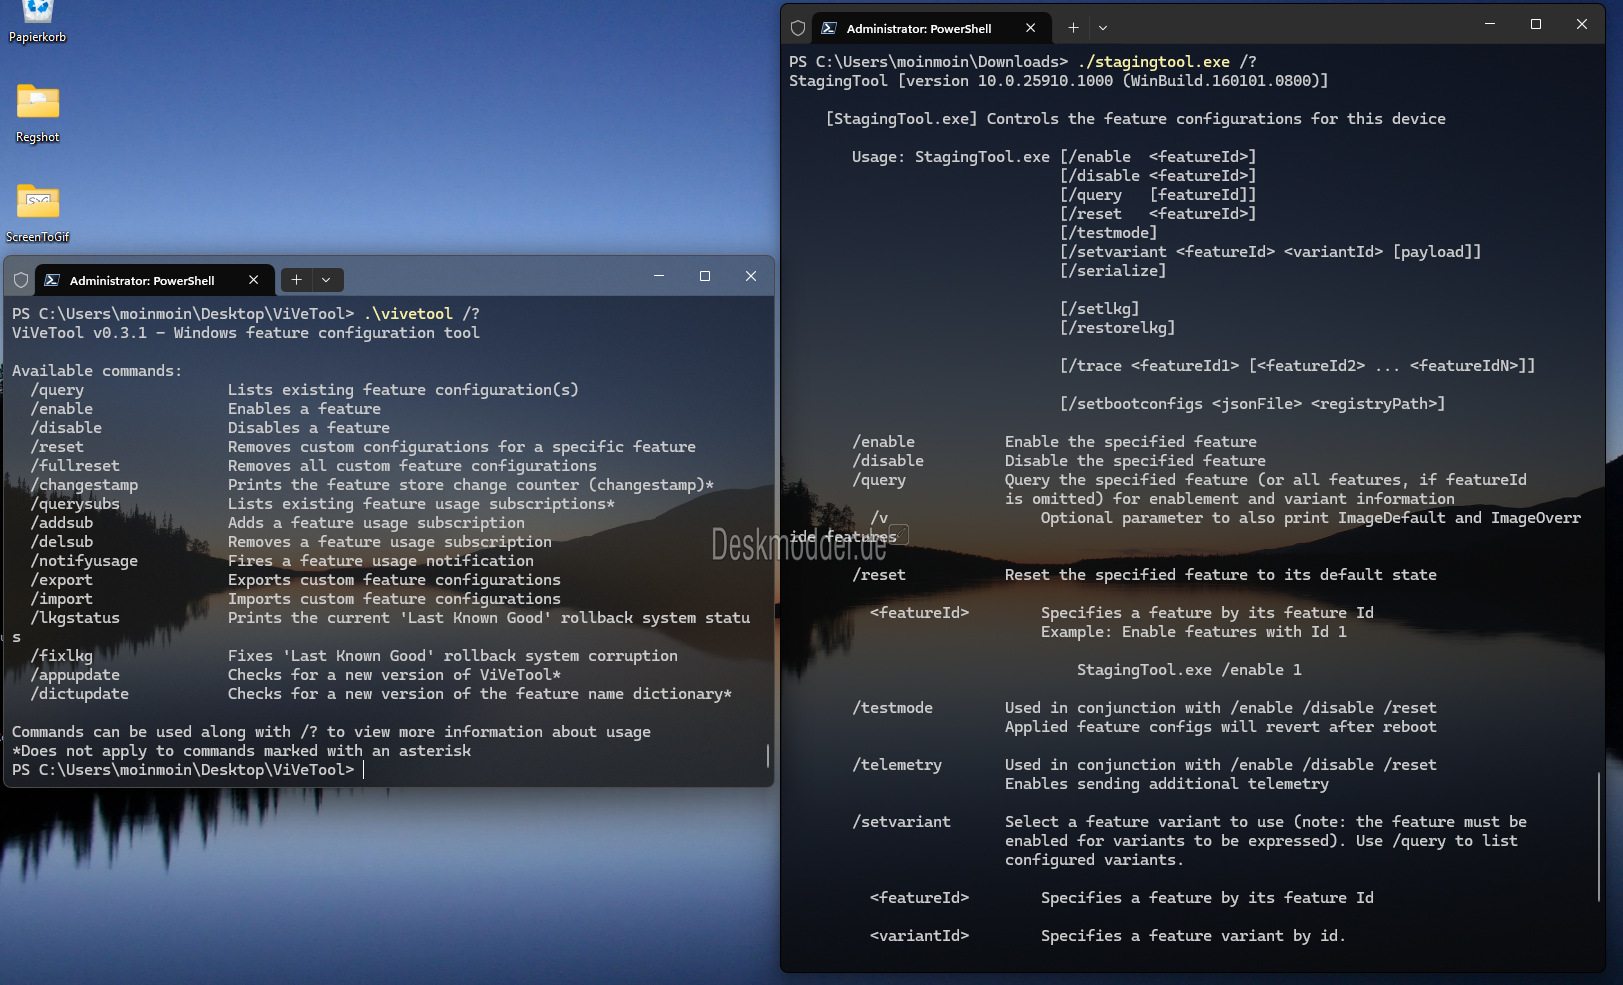This screenshot has width=1623, height=985.
Task: Click scrollbar thumb in left PowerShell window
Action: click(768, 755)
